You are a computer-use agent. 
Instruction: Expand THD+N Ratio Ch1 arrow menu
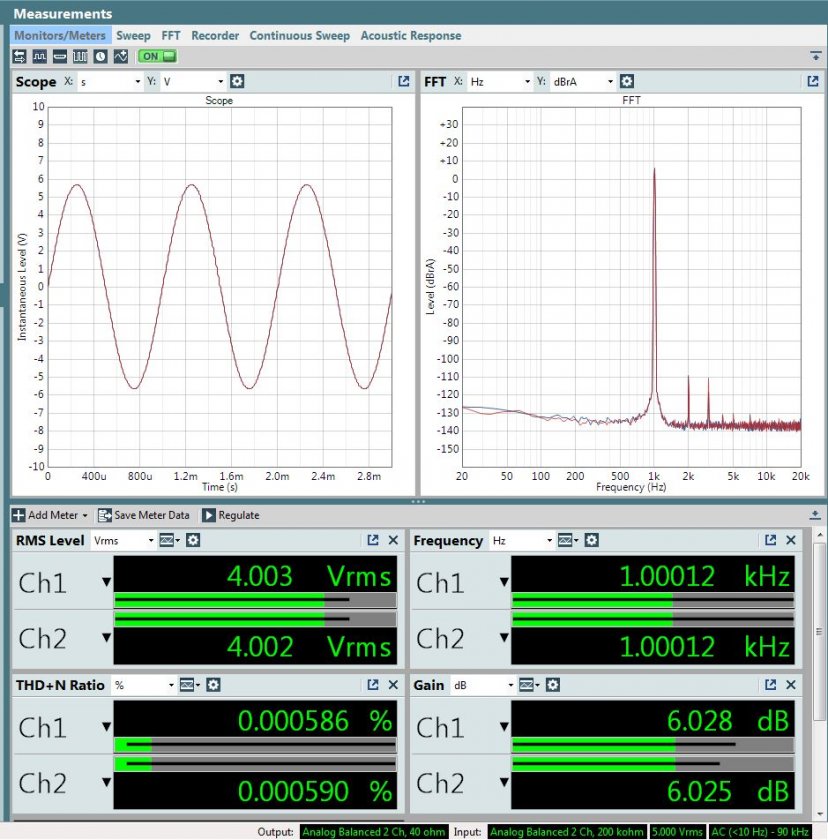106,727
